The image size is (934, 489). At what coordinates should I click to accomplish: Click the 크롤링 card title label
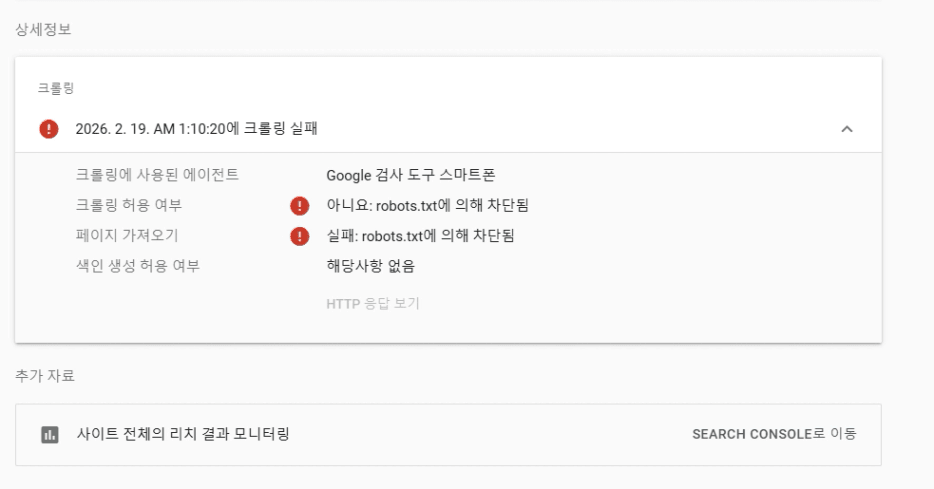tap(56, 88)
